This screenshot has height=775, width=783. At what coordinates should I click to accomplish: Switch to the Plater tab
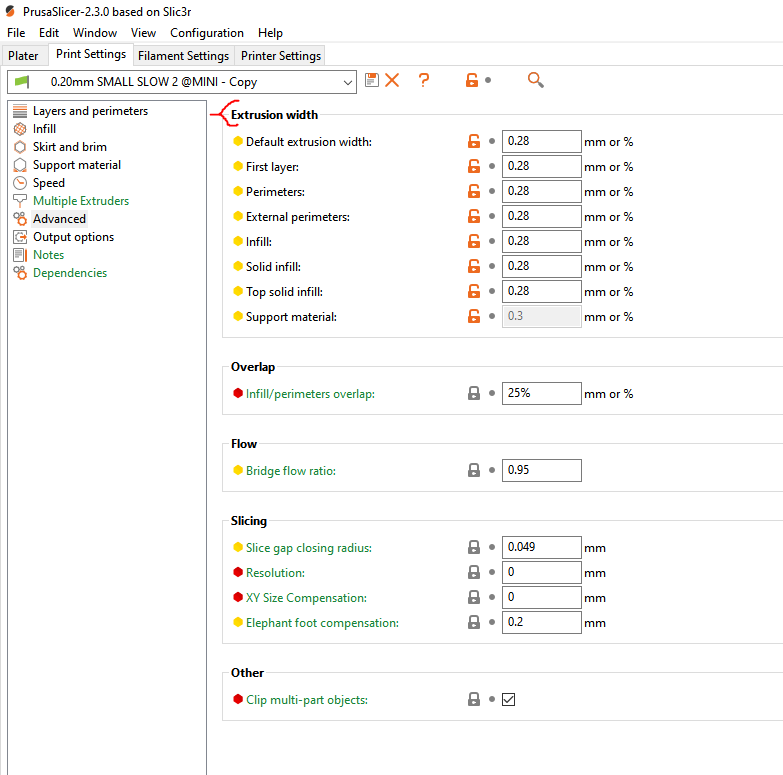coord(23,55)
